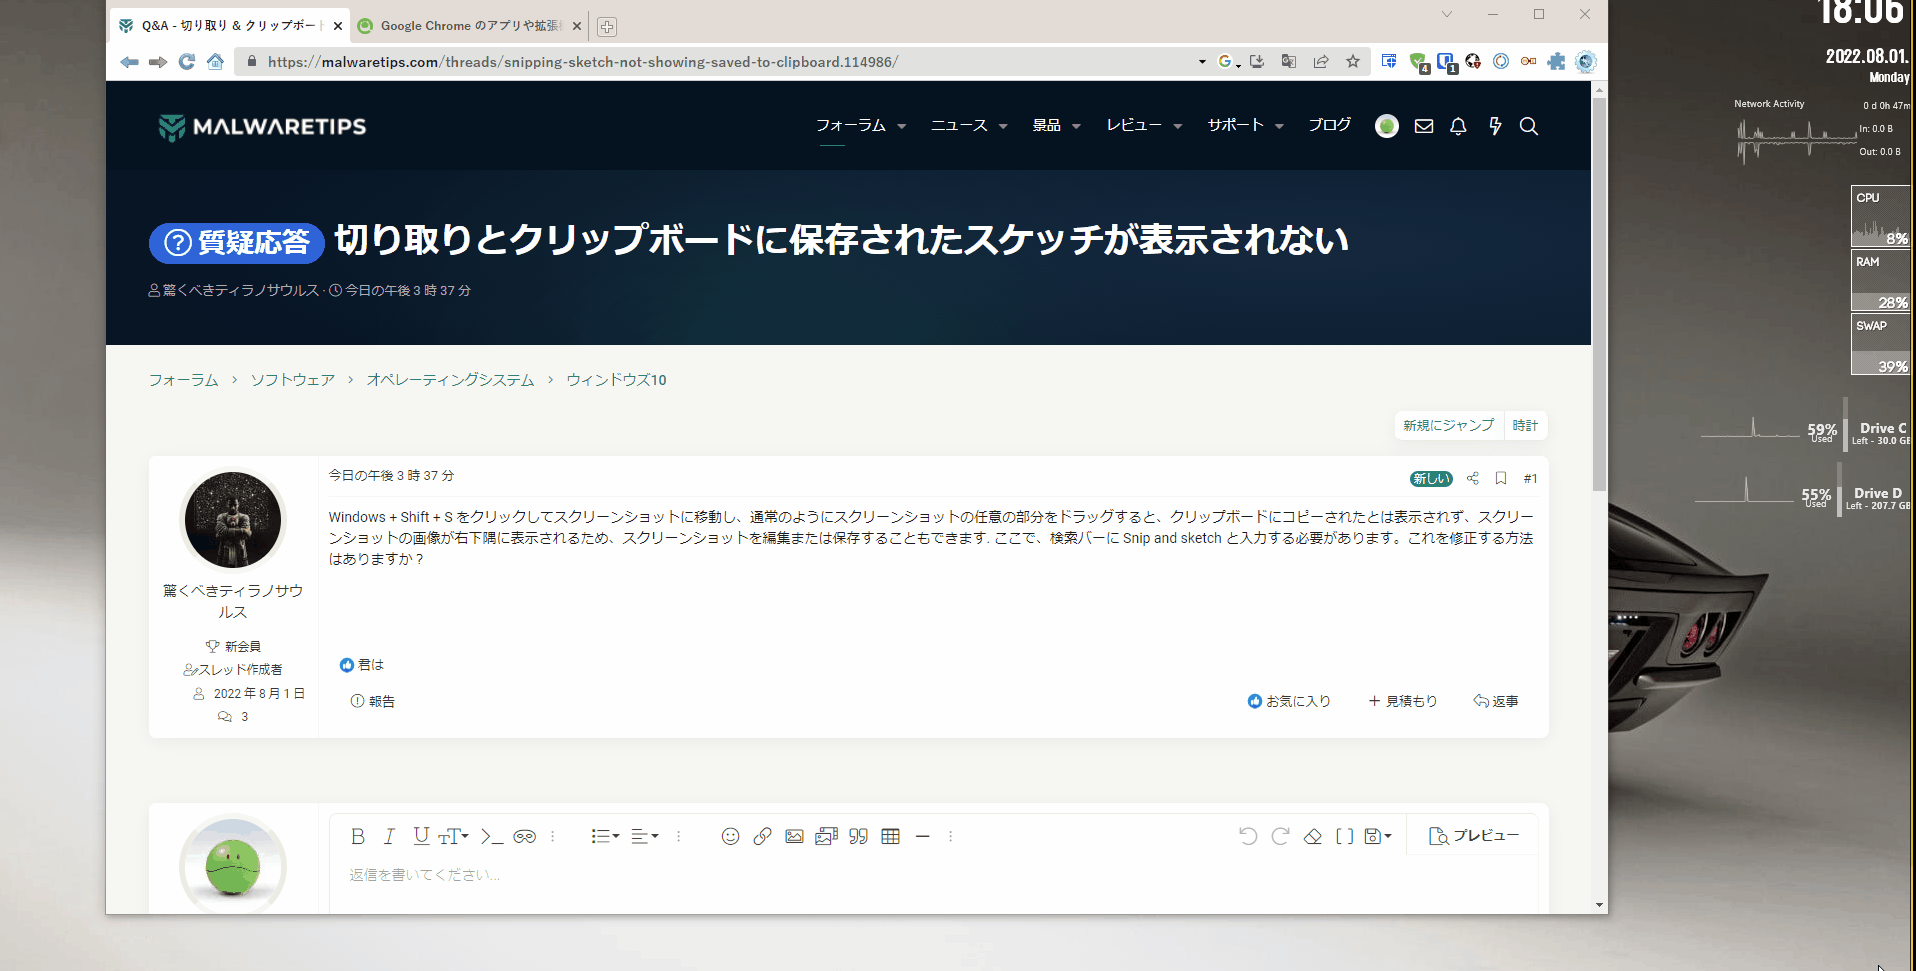
Task: Like the post with the お気に入り button
Action: [x=1289, y=702]
